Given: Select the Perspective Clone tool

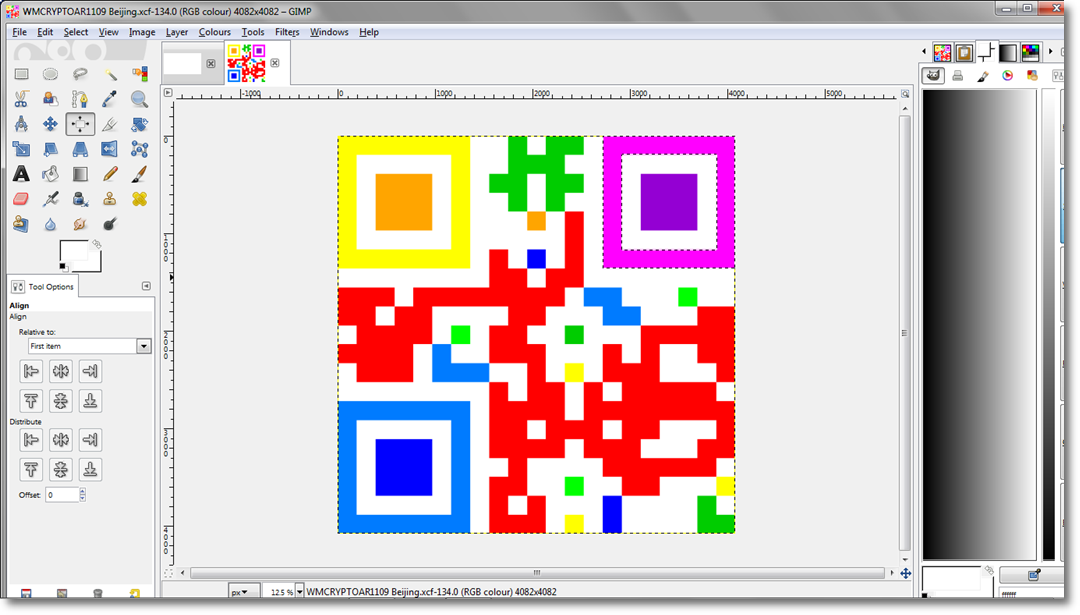Looking at the screenshot, I should (21, 224).
